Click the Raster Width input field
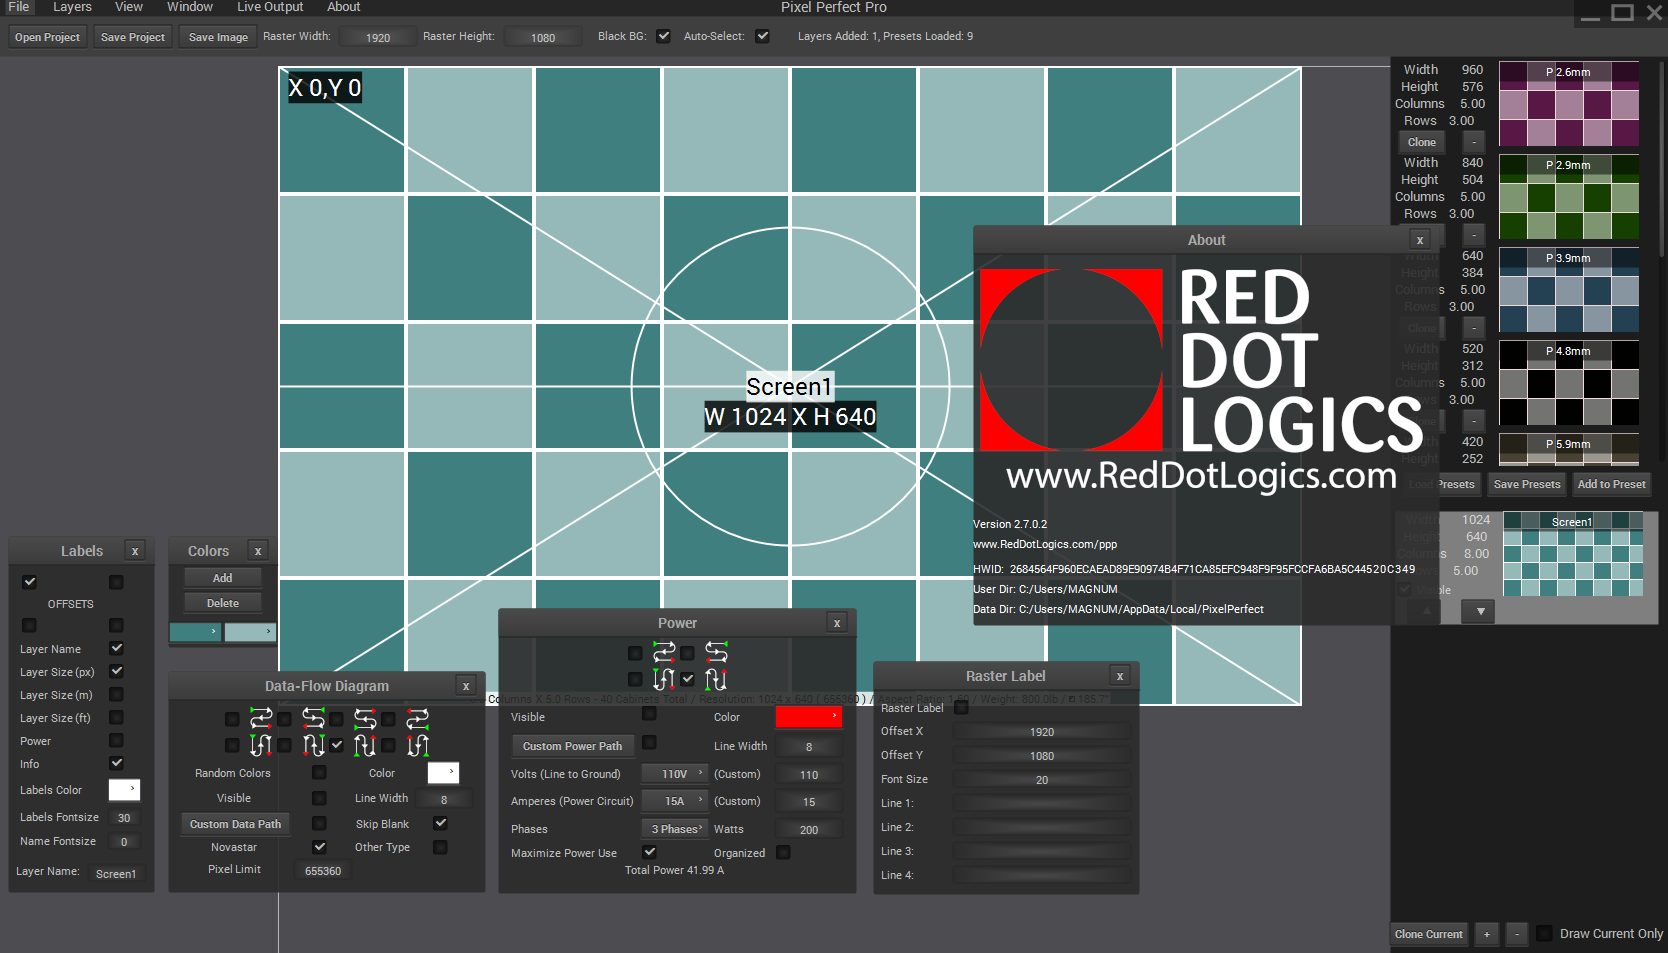 pos(378,37)
